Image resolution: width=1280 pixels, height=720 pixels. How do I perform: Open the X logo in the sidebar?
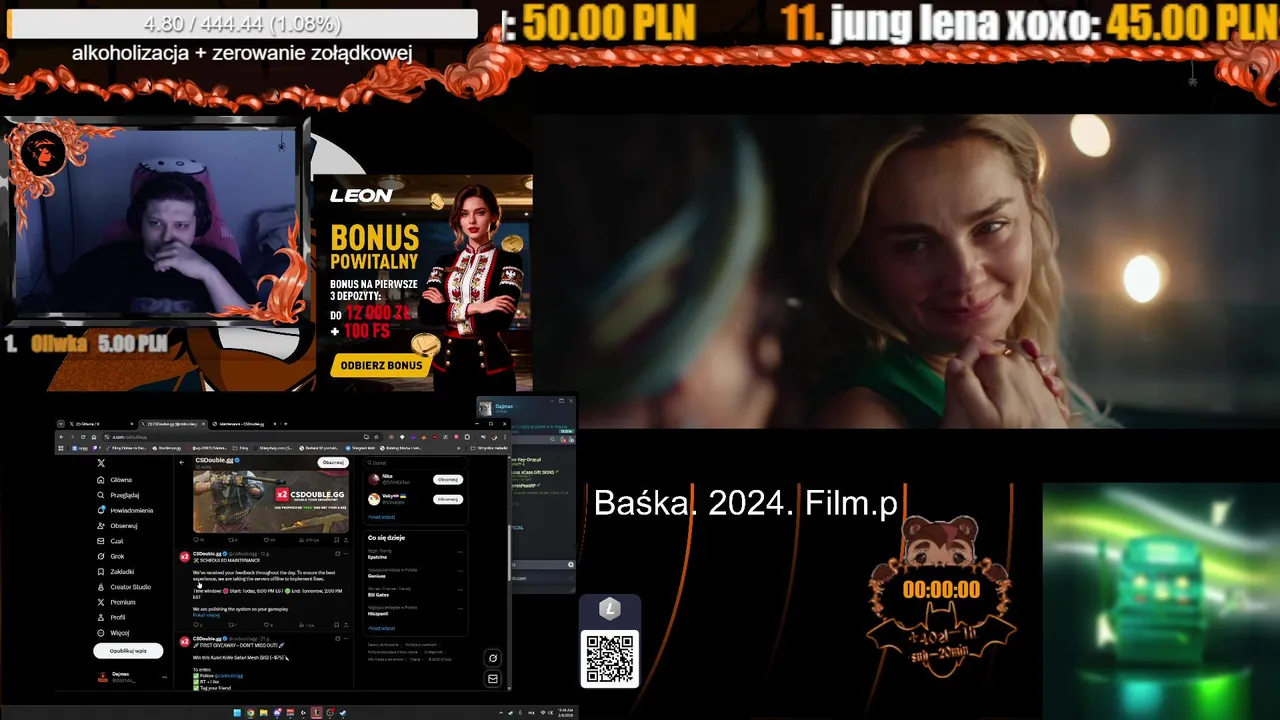click(x=101, y=463)
